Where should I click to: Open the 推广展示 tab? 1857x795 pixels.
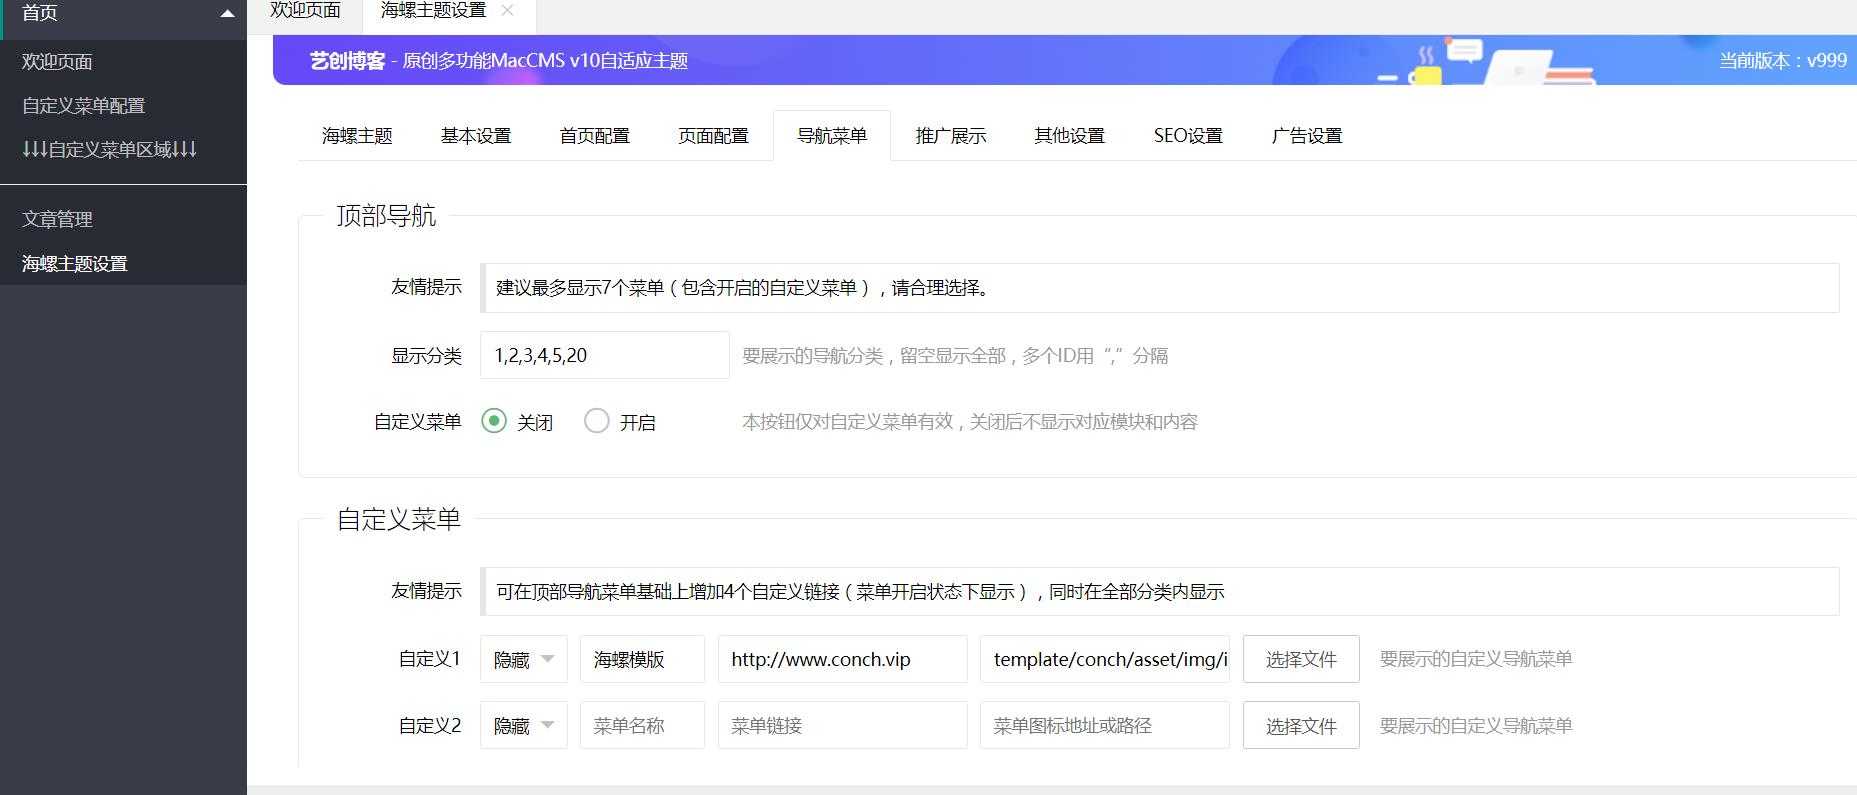pyautogui.click(x=951, y=135)
